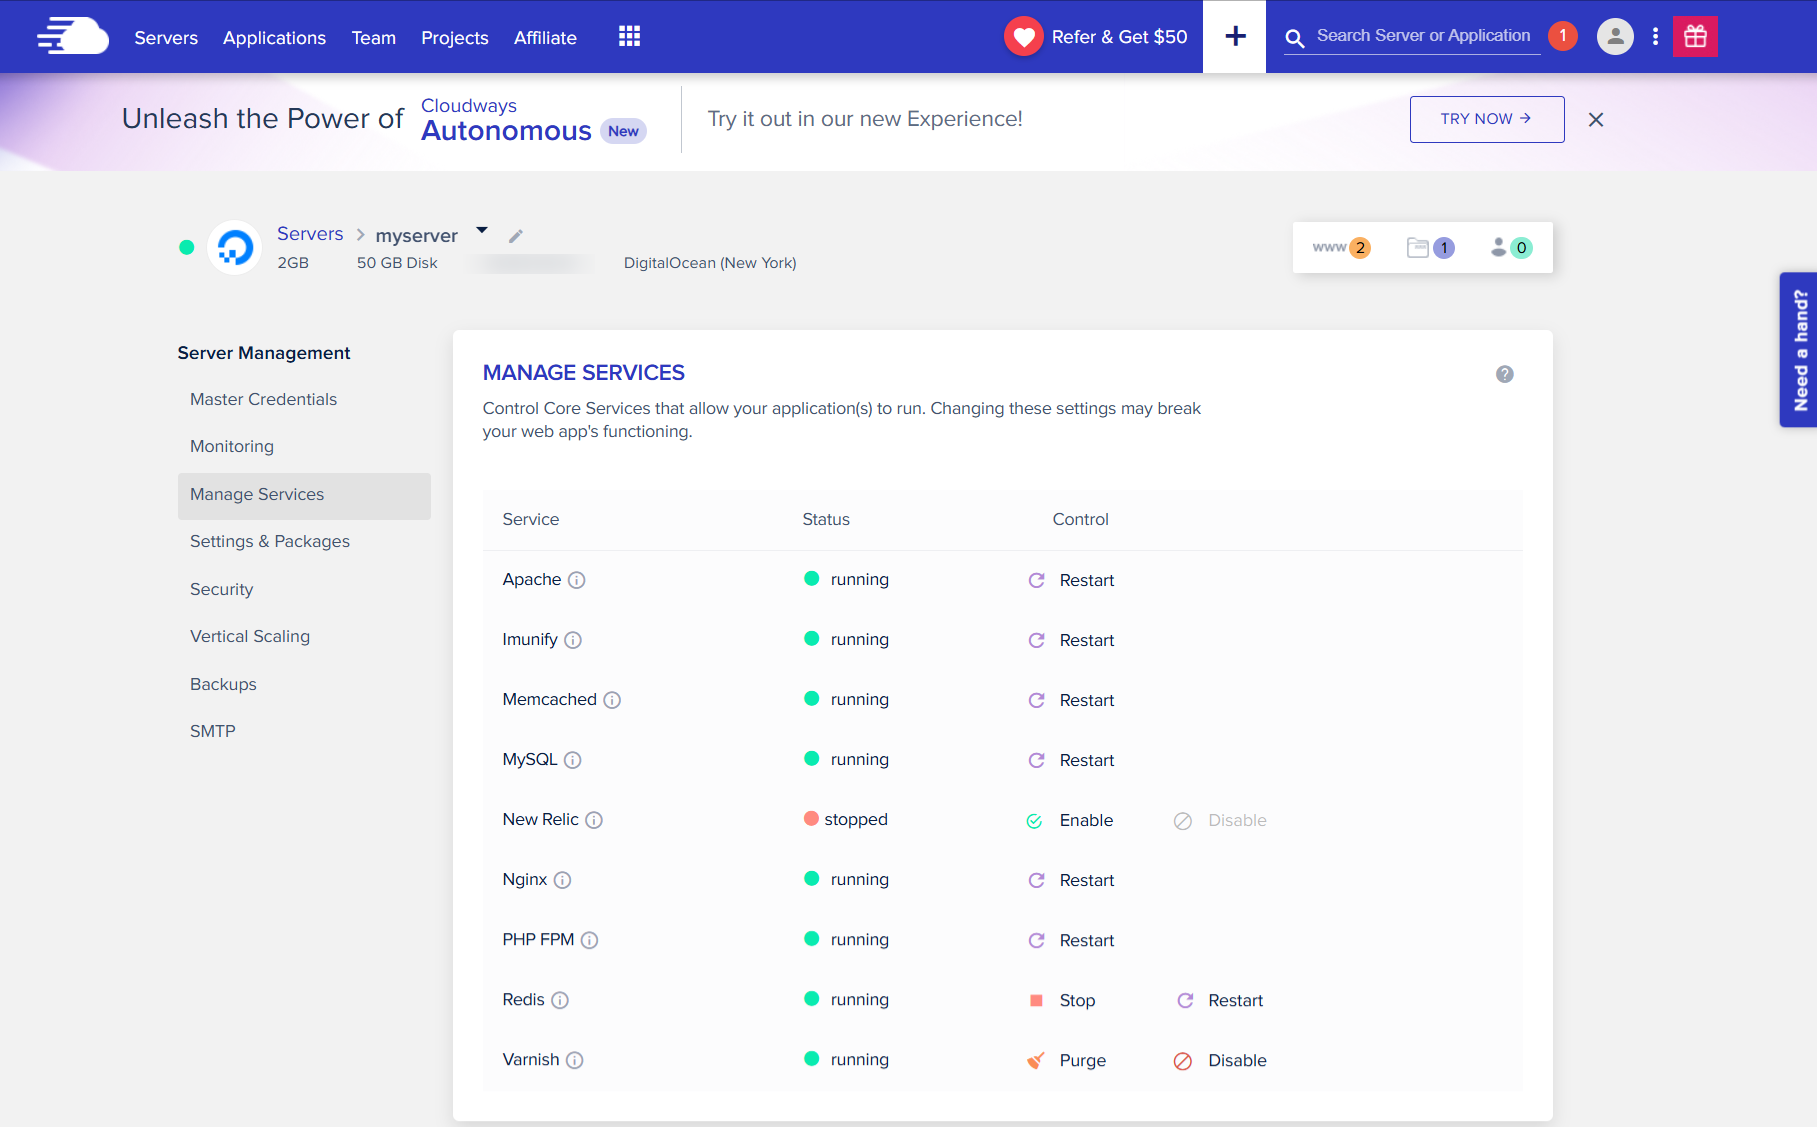Show info for Redis service
The height and width of the screenshot is (1127, 1817).
(x=560, y=1000)
